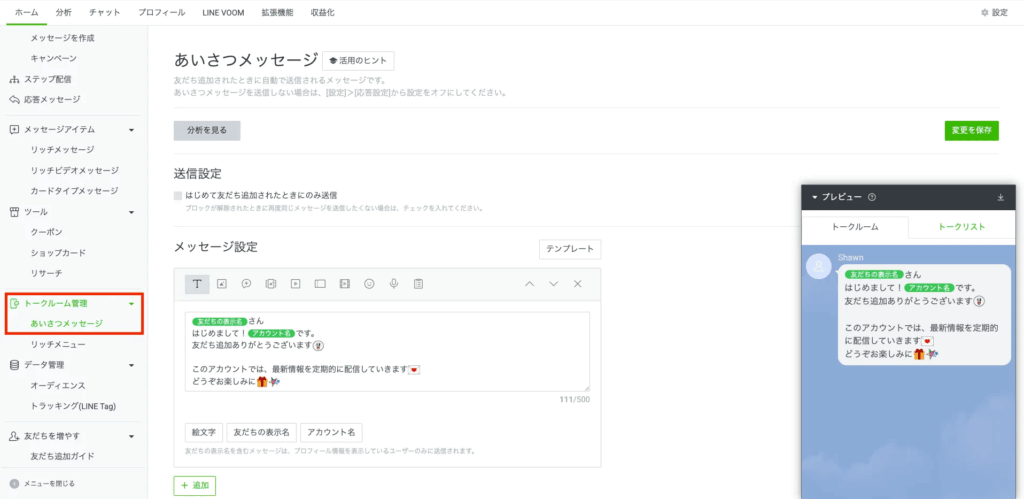Move the message block up with arrow
This screenshot has width=1024, height=499.
coord(530,283)
